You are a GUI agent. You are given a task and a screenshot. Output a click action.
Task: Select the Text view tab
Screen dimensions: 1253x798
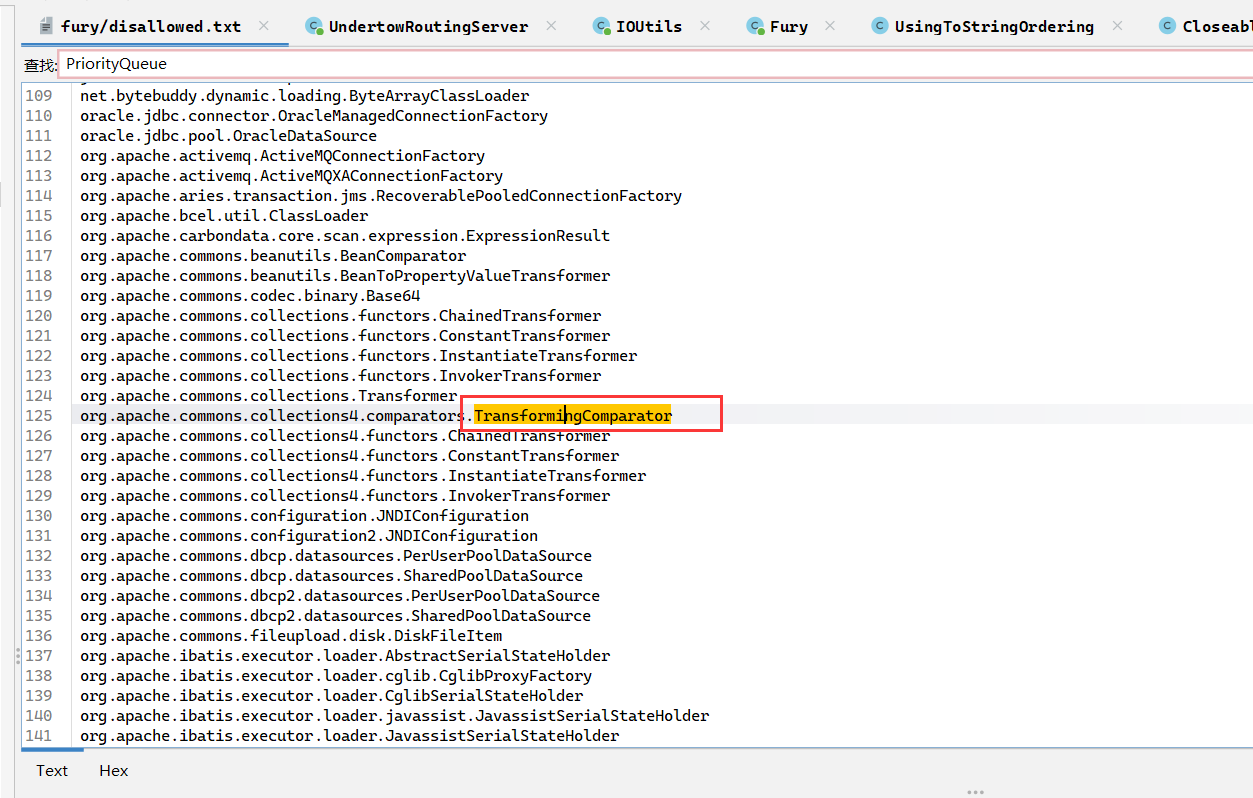[52, 771]
